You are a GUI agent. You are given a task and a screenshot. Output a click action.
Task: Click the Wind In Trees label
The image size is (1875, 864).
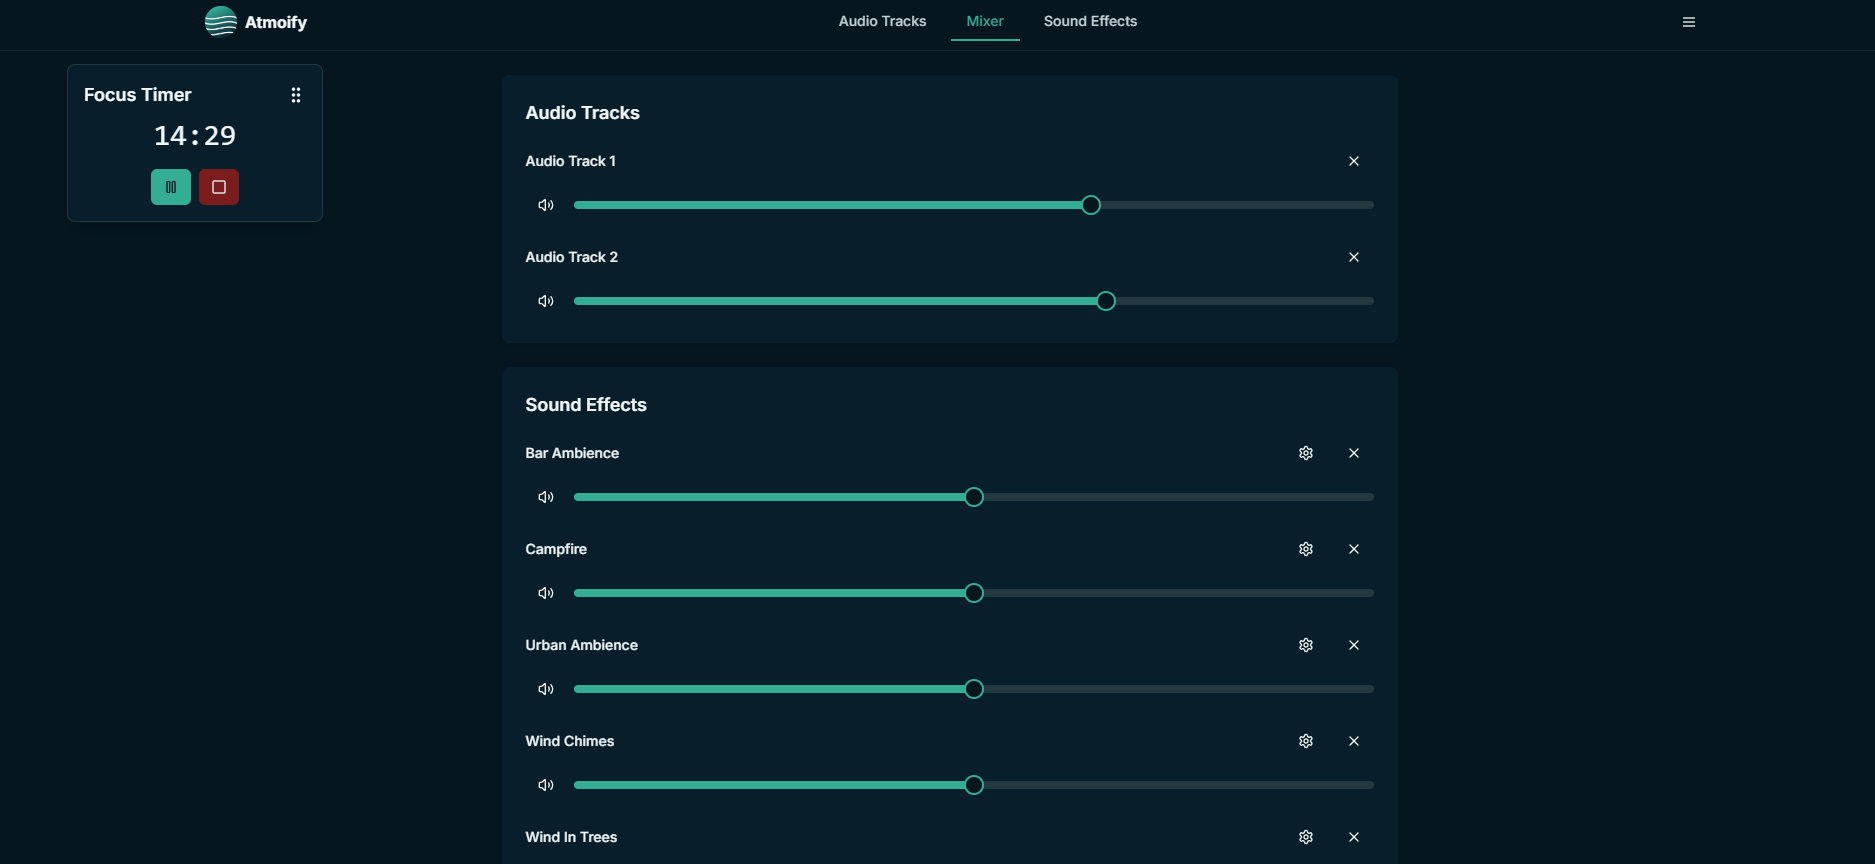click(x=571, y=837)
